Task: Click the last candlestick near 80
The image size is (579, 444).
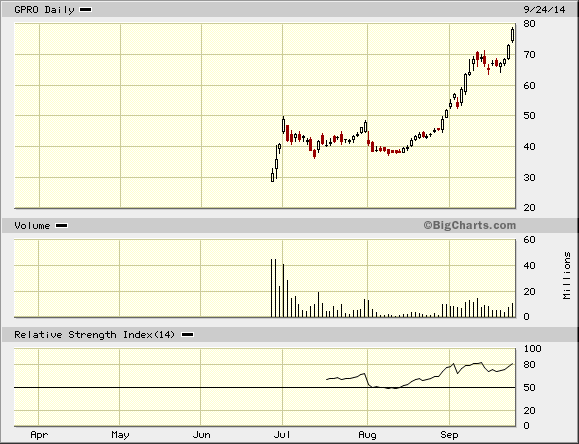Action: [x=513, y=35]
